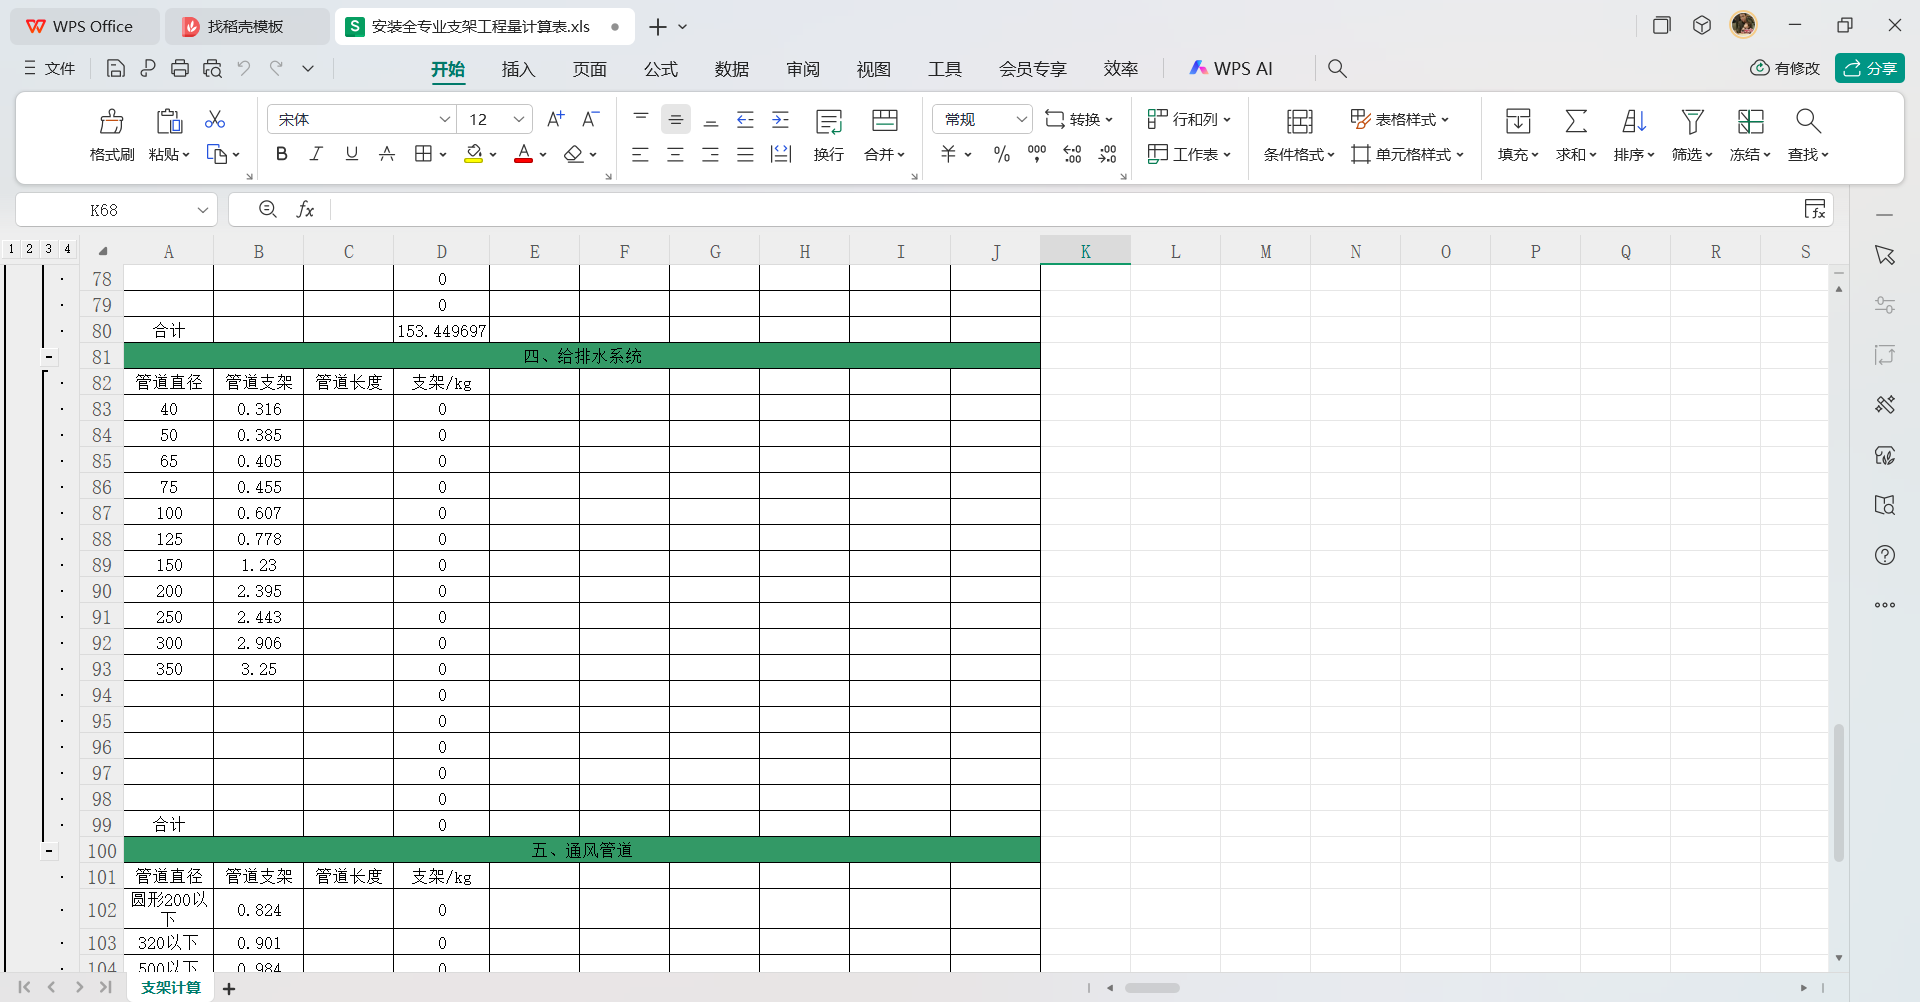Select outline level 2 button

click(x=30, y=249)
